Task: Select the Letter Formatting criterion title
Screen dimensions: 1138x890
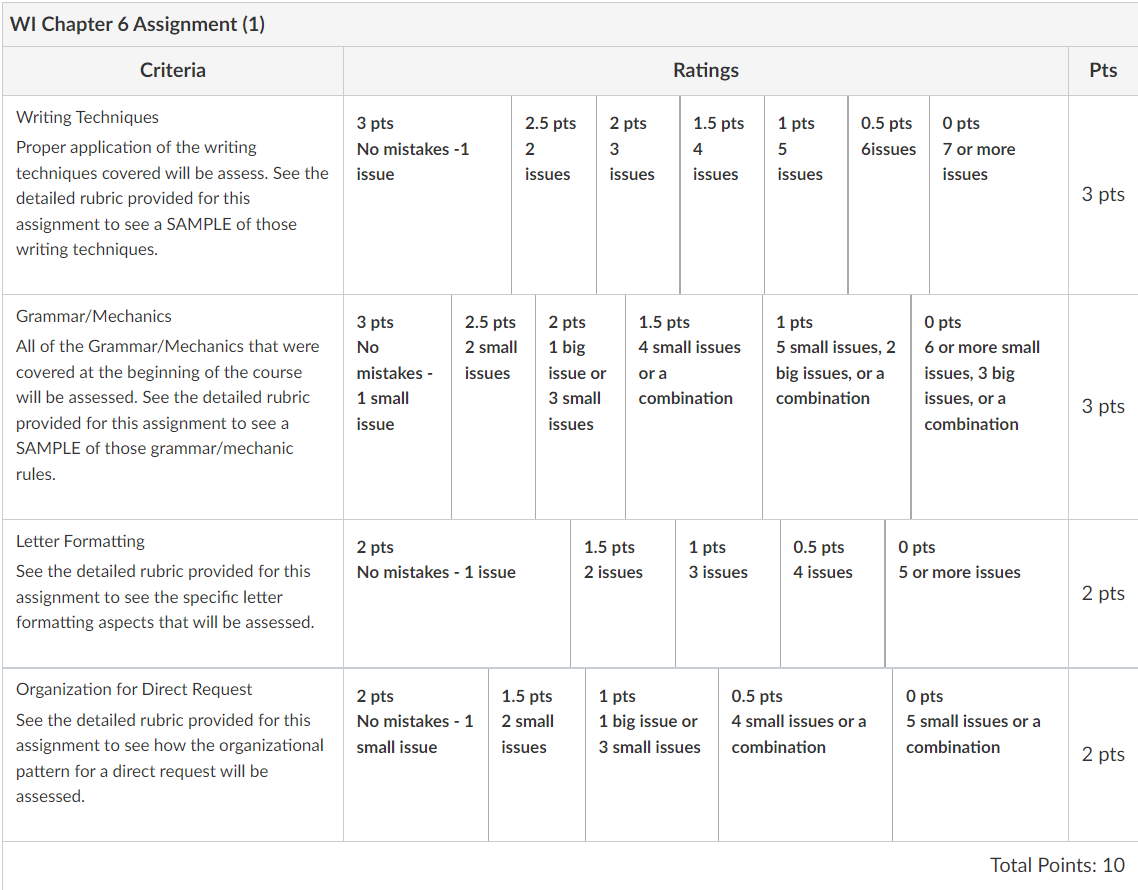Action: 81,541
